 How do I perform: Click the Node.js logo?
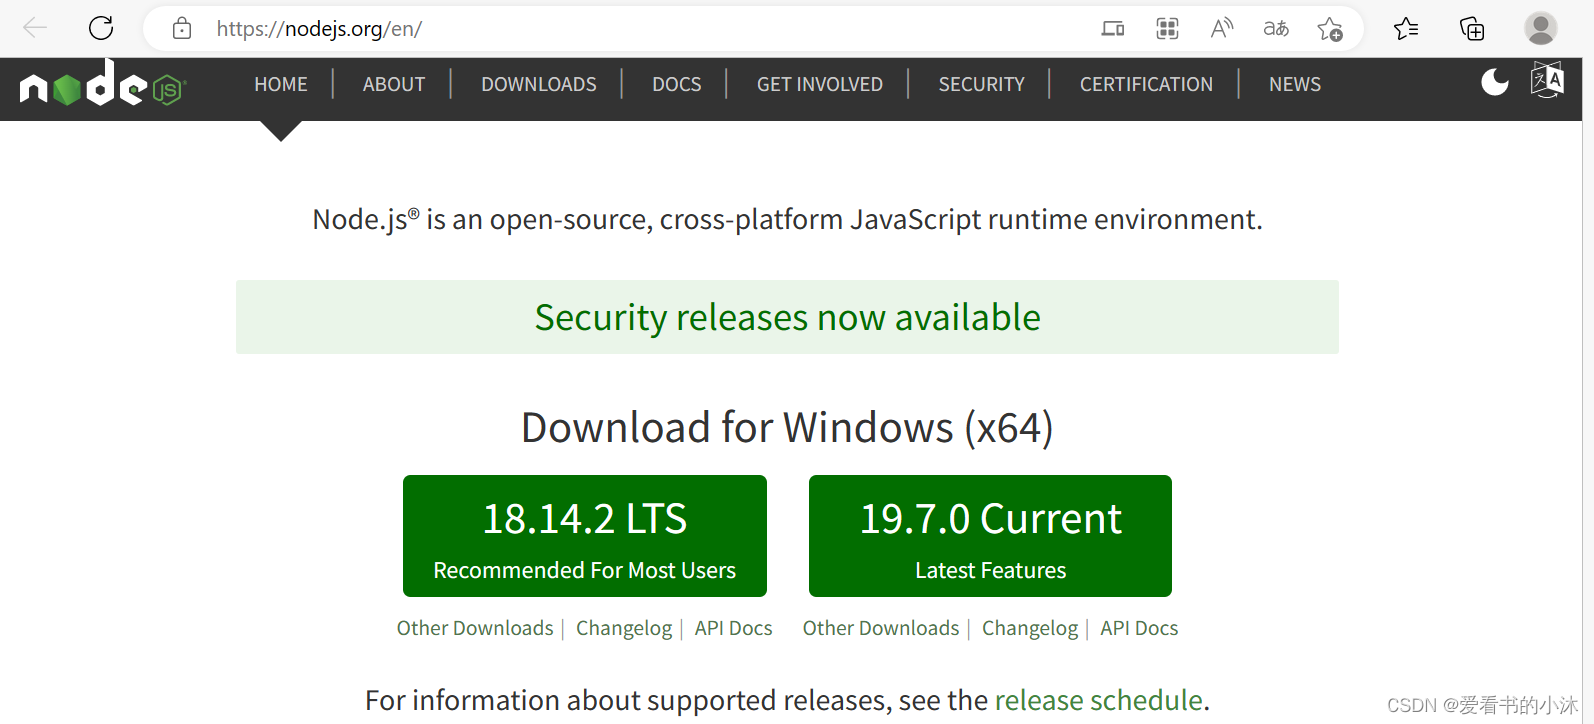coord(103,83)
